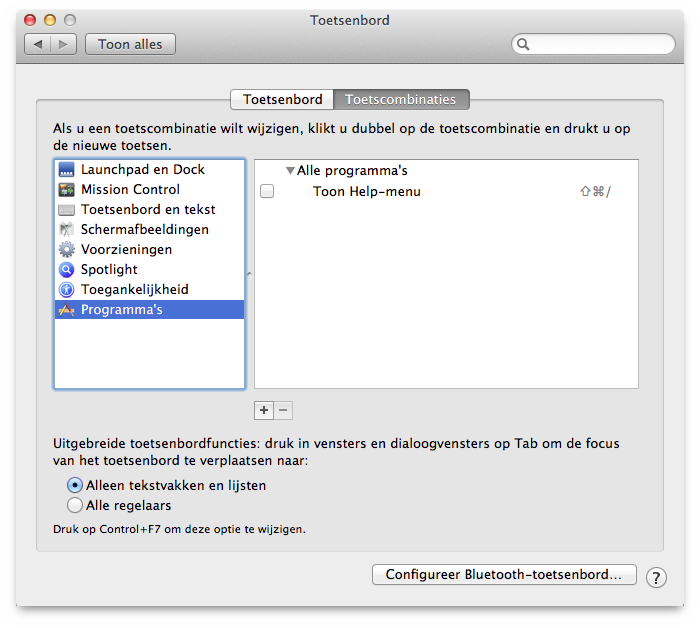Select Spotlight label in list

[109, 270]
